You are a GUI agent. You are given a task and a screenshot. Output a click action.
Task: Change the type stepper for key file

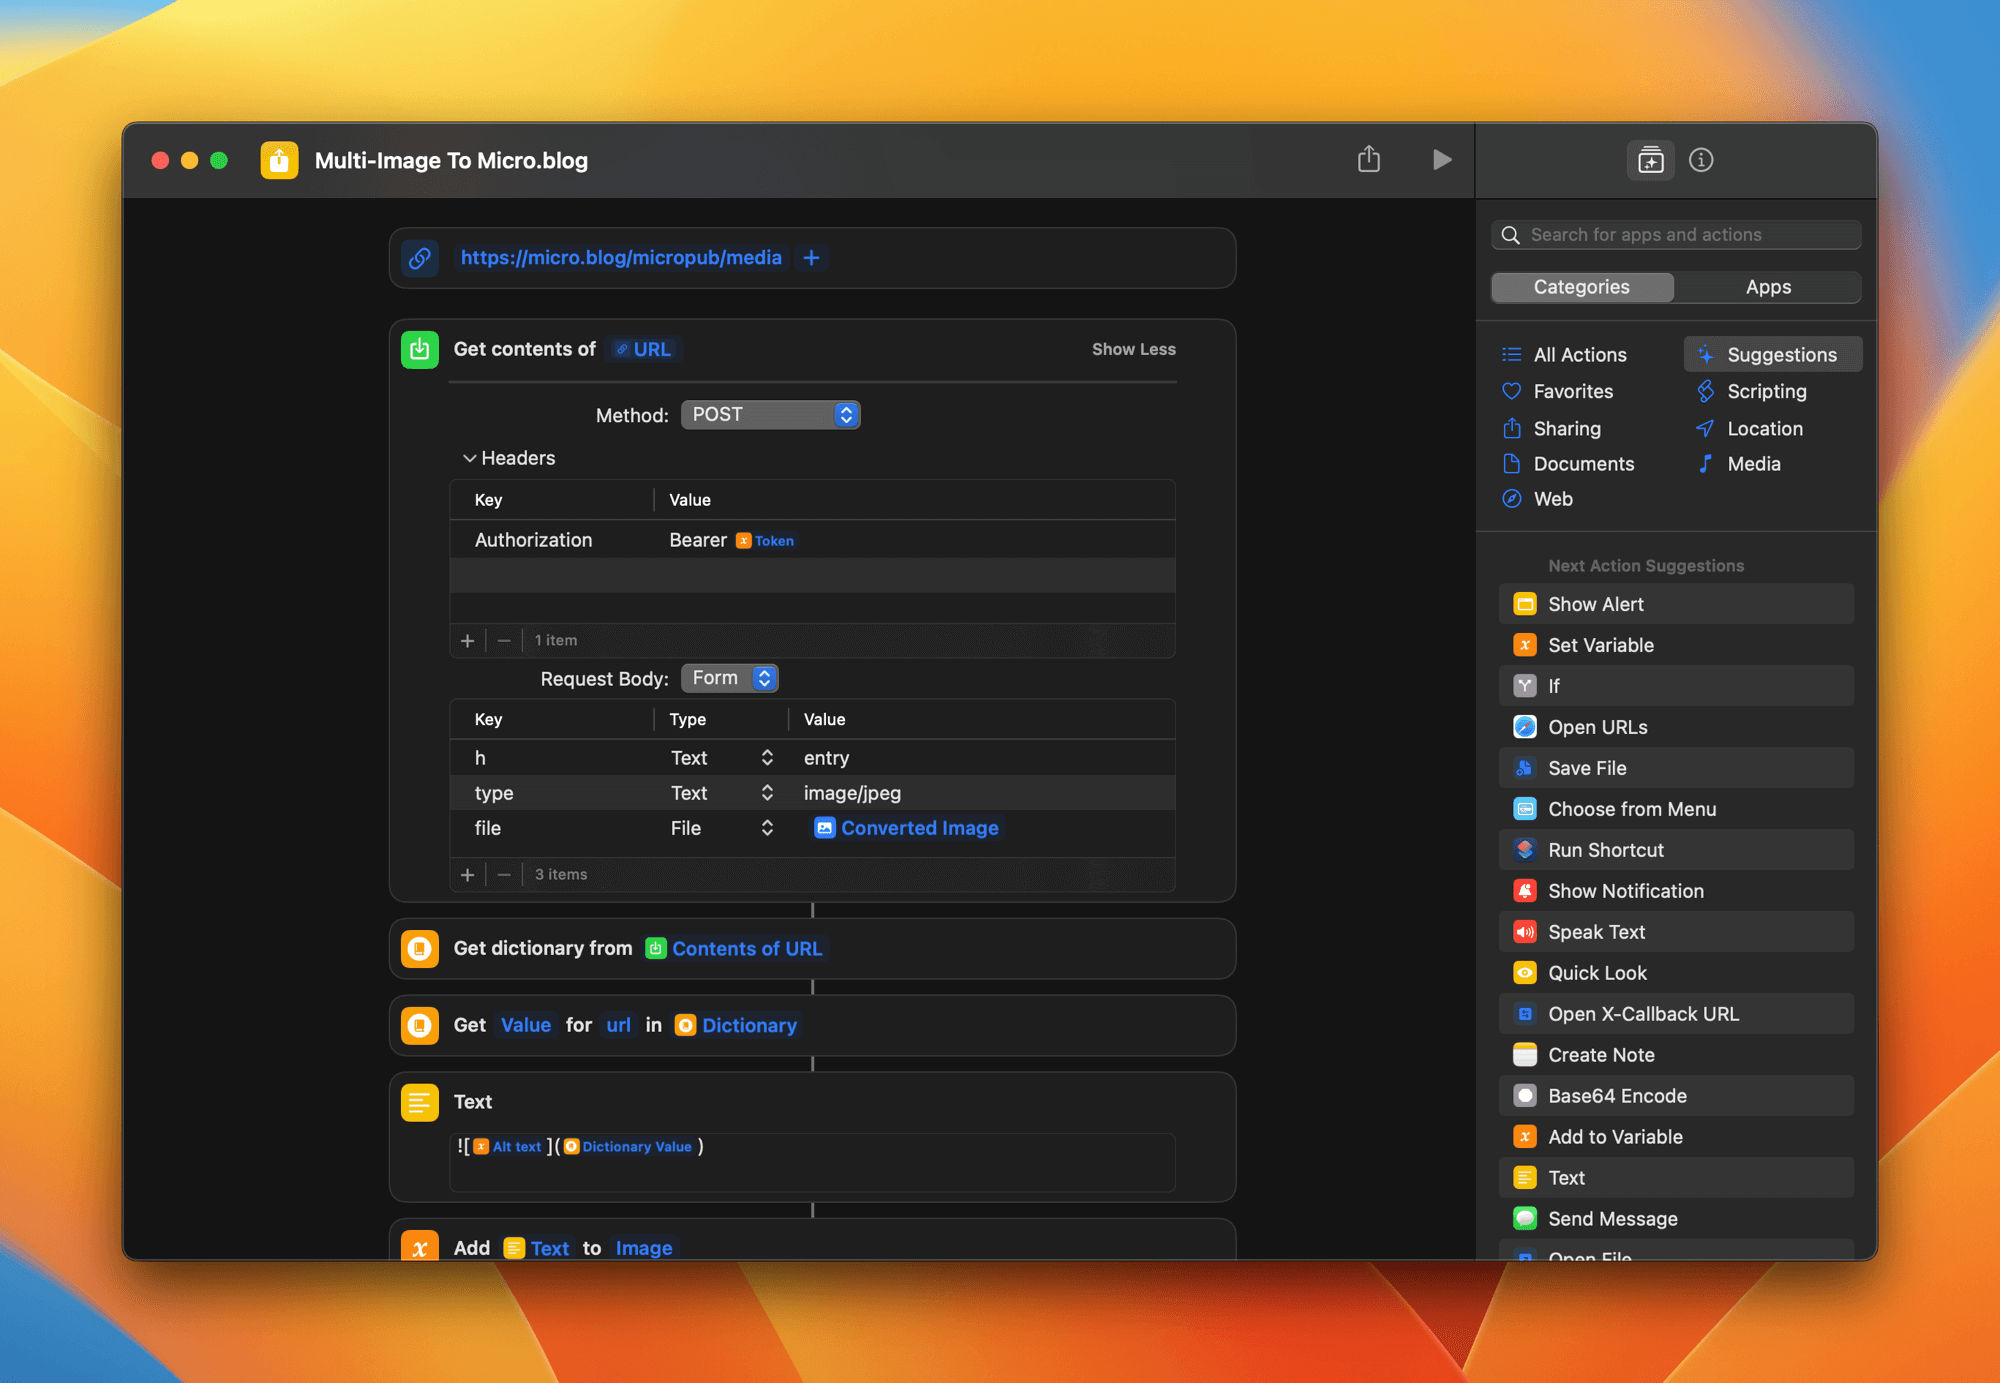(x=767, y=828)
